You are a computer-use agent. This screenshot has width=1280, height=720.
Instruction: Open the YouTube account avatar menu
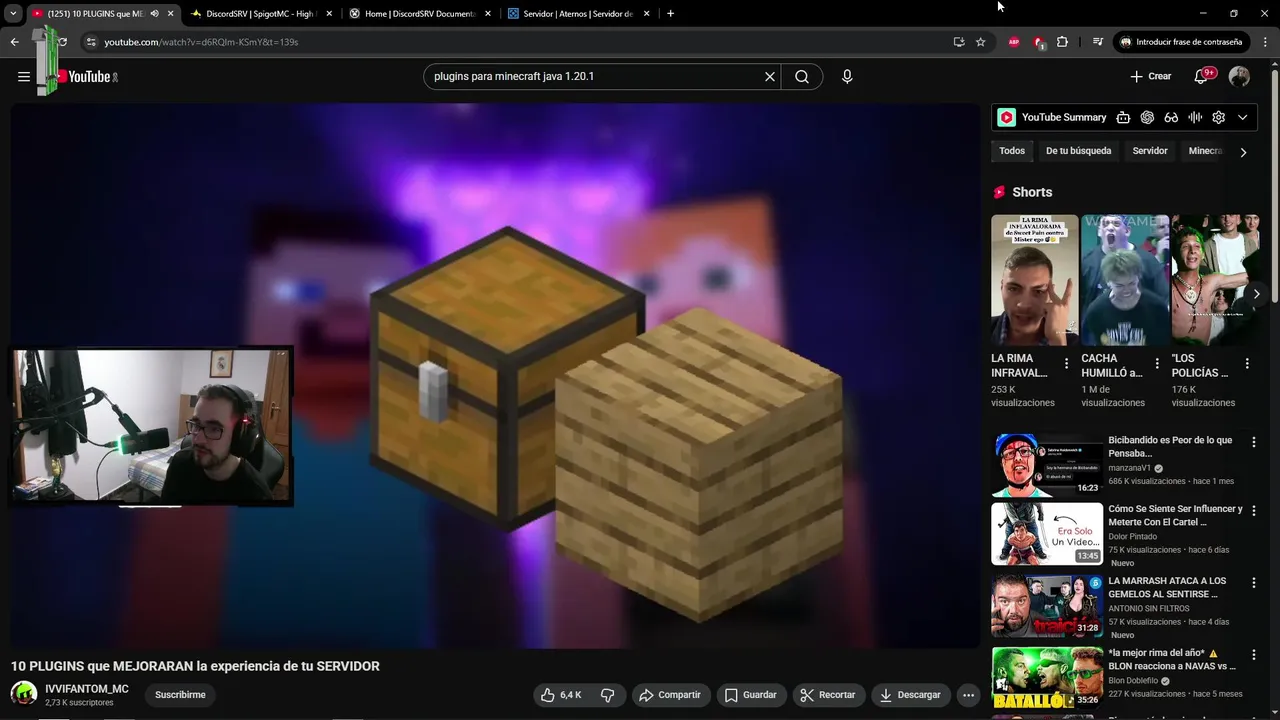[x=1239, y=77]
